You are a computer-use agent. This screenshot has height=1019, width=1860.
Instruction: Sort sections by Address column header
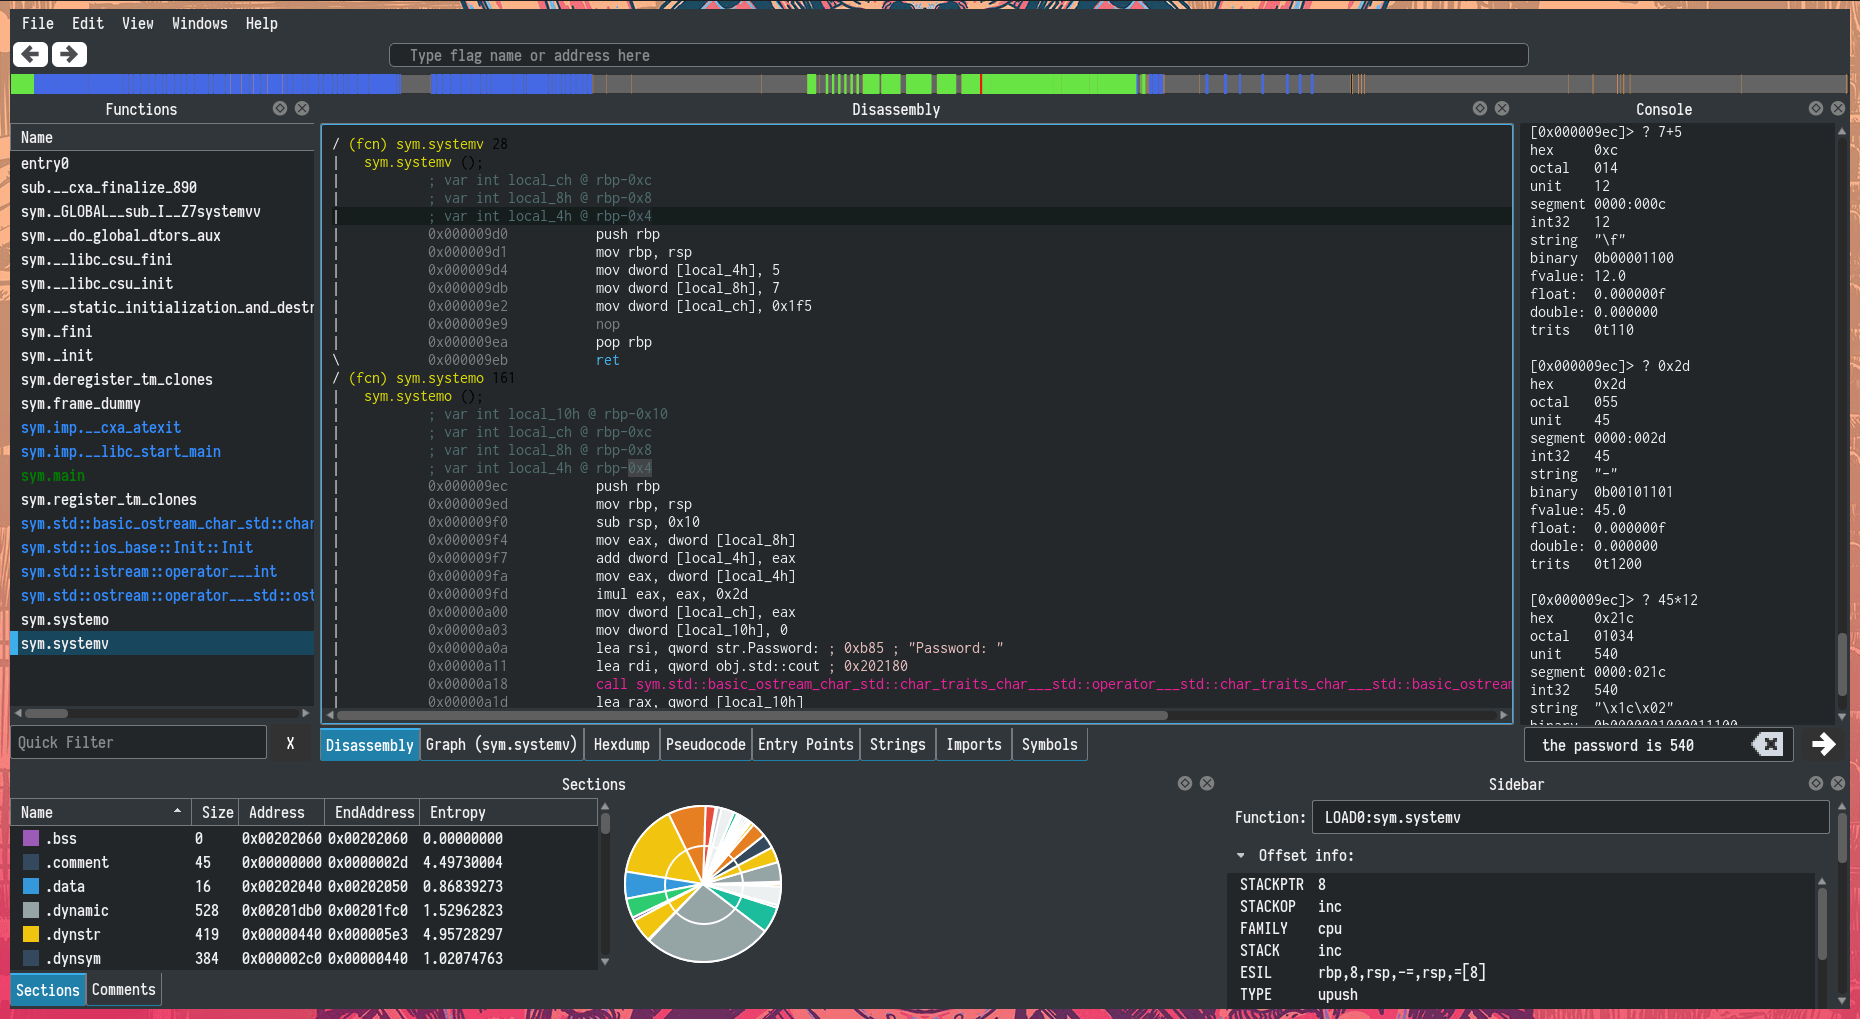[283, 812]
